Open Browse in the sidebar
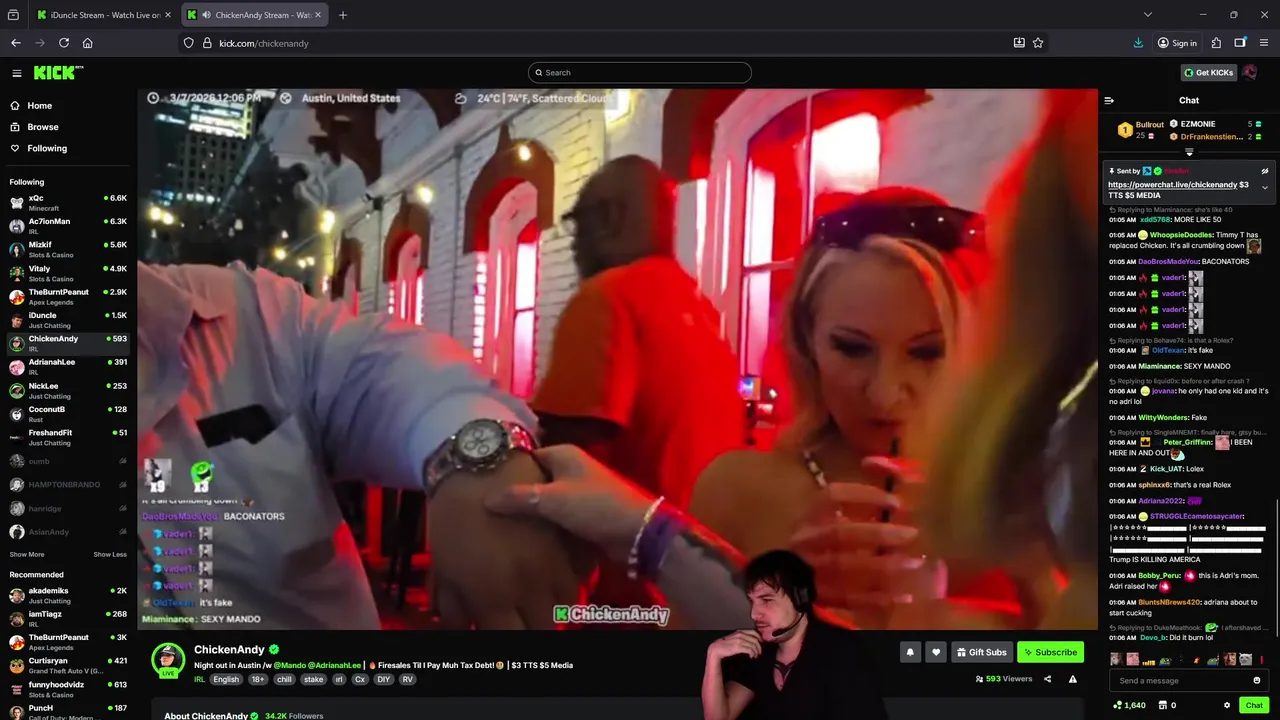The image size is (1280, 720). [43, 127]
